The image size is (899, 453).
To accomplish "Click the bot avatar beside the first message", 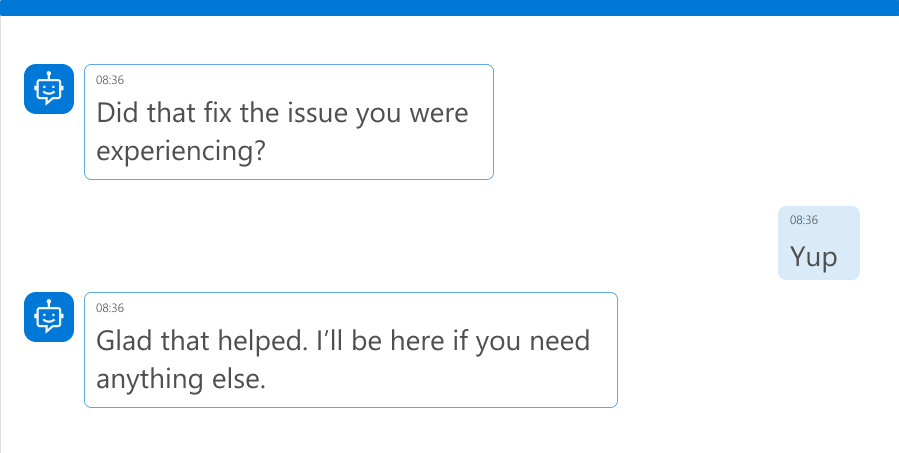I will 48,89.
